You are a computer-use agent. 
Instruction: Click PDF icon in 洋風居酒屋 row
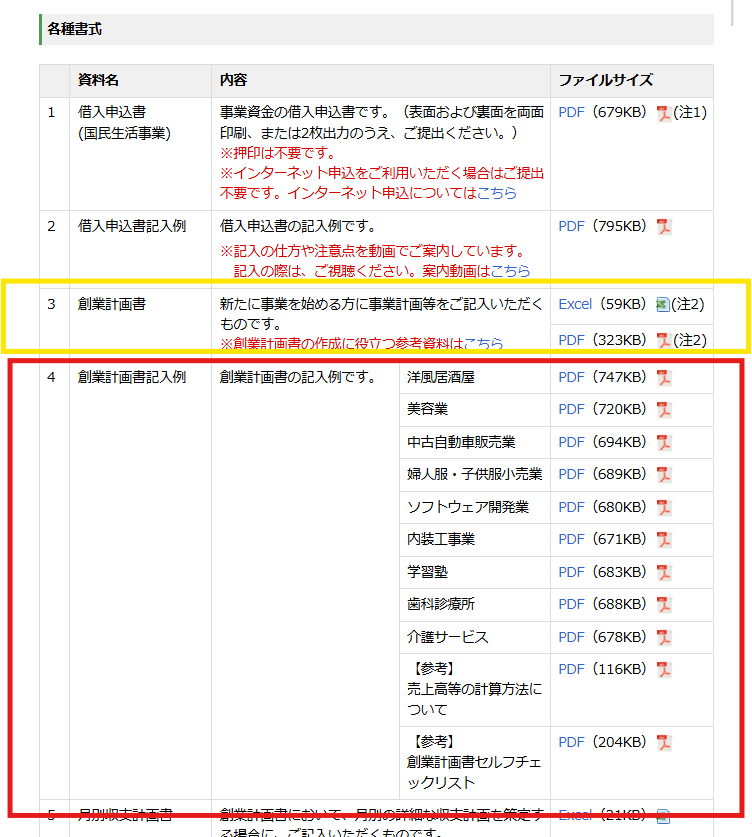pos(663,378)
